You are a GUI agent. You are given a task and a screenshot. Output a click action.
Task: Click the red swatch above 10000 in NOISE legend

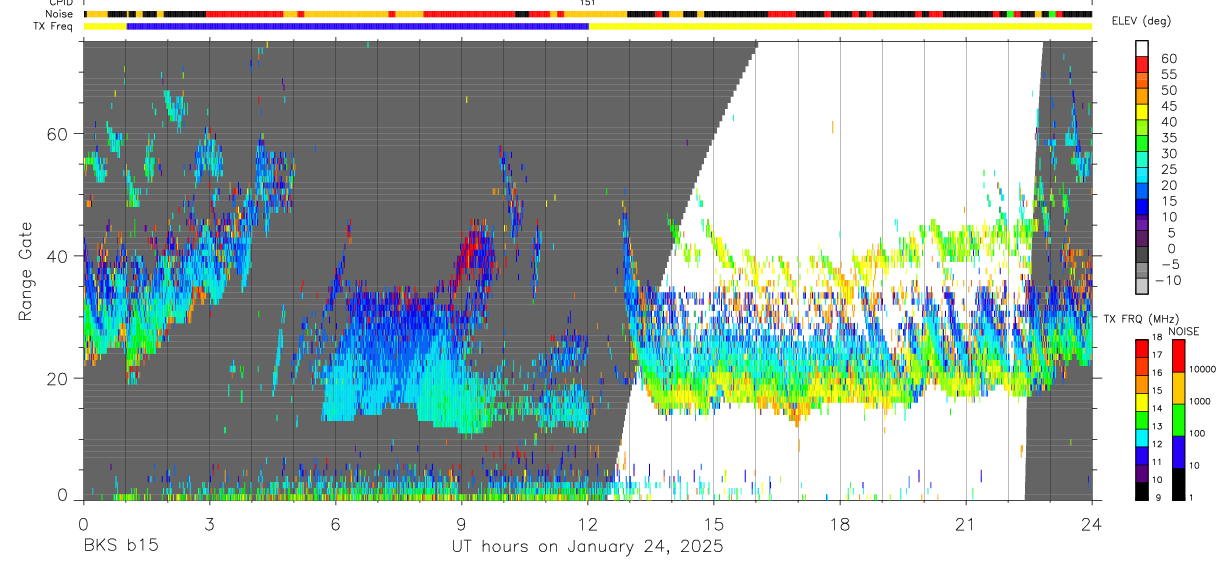tap(1179, 356)
